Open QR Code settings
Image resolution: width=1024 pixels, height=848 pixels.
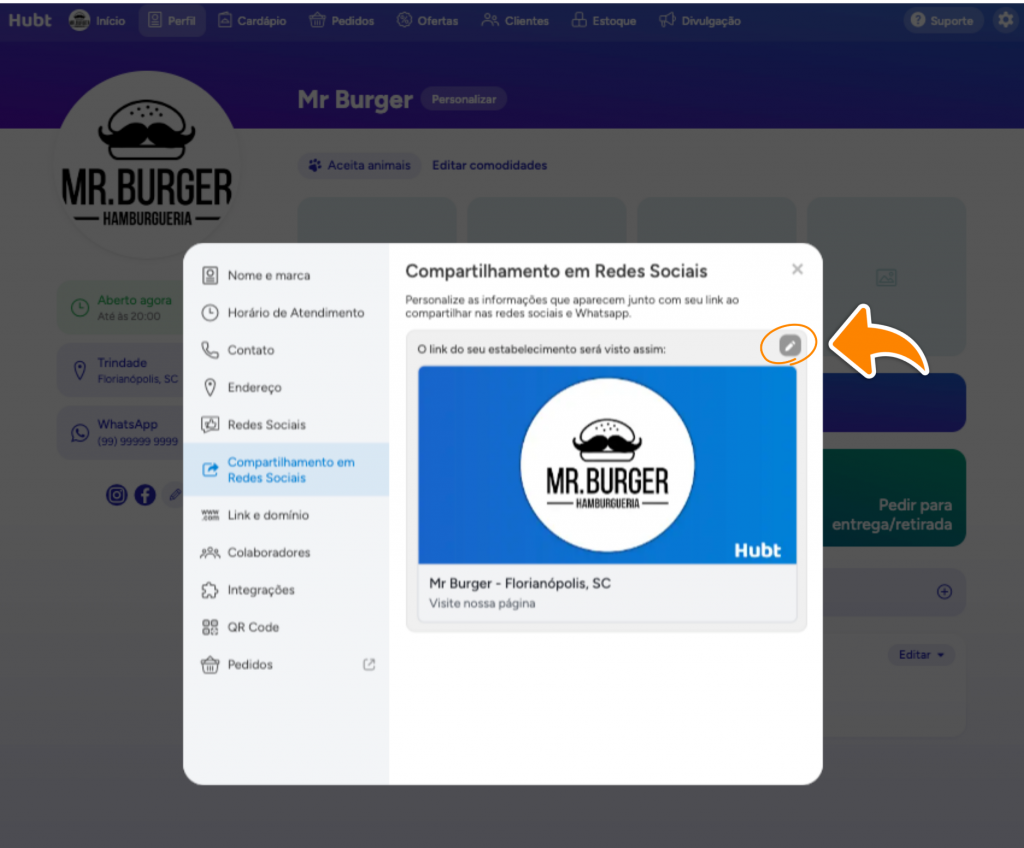(x=287, y=627)
